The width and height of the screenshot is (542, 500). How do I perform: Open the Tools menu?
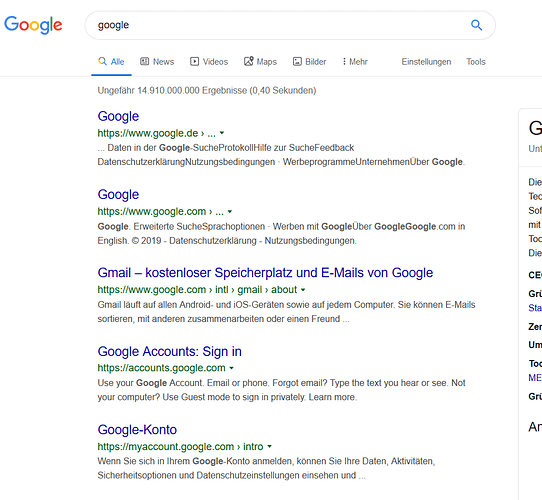(x=476, y=62)
